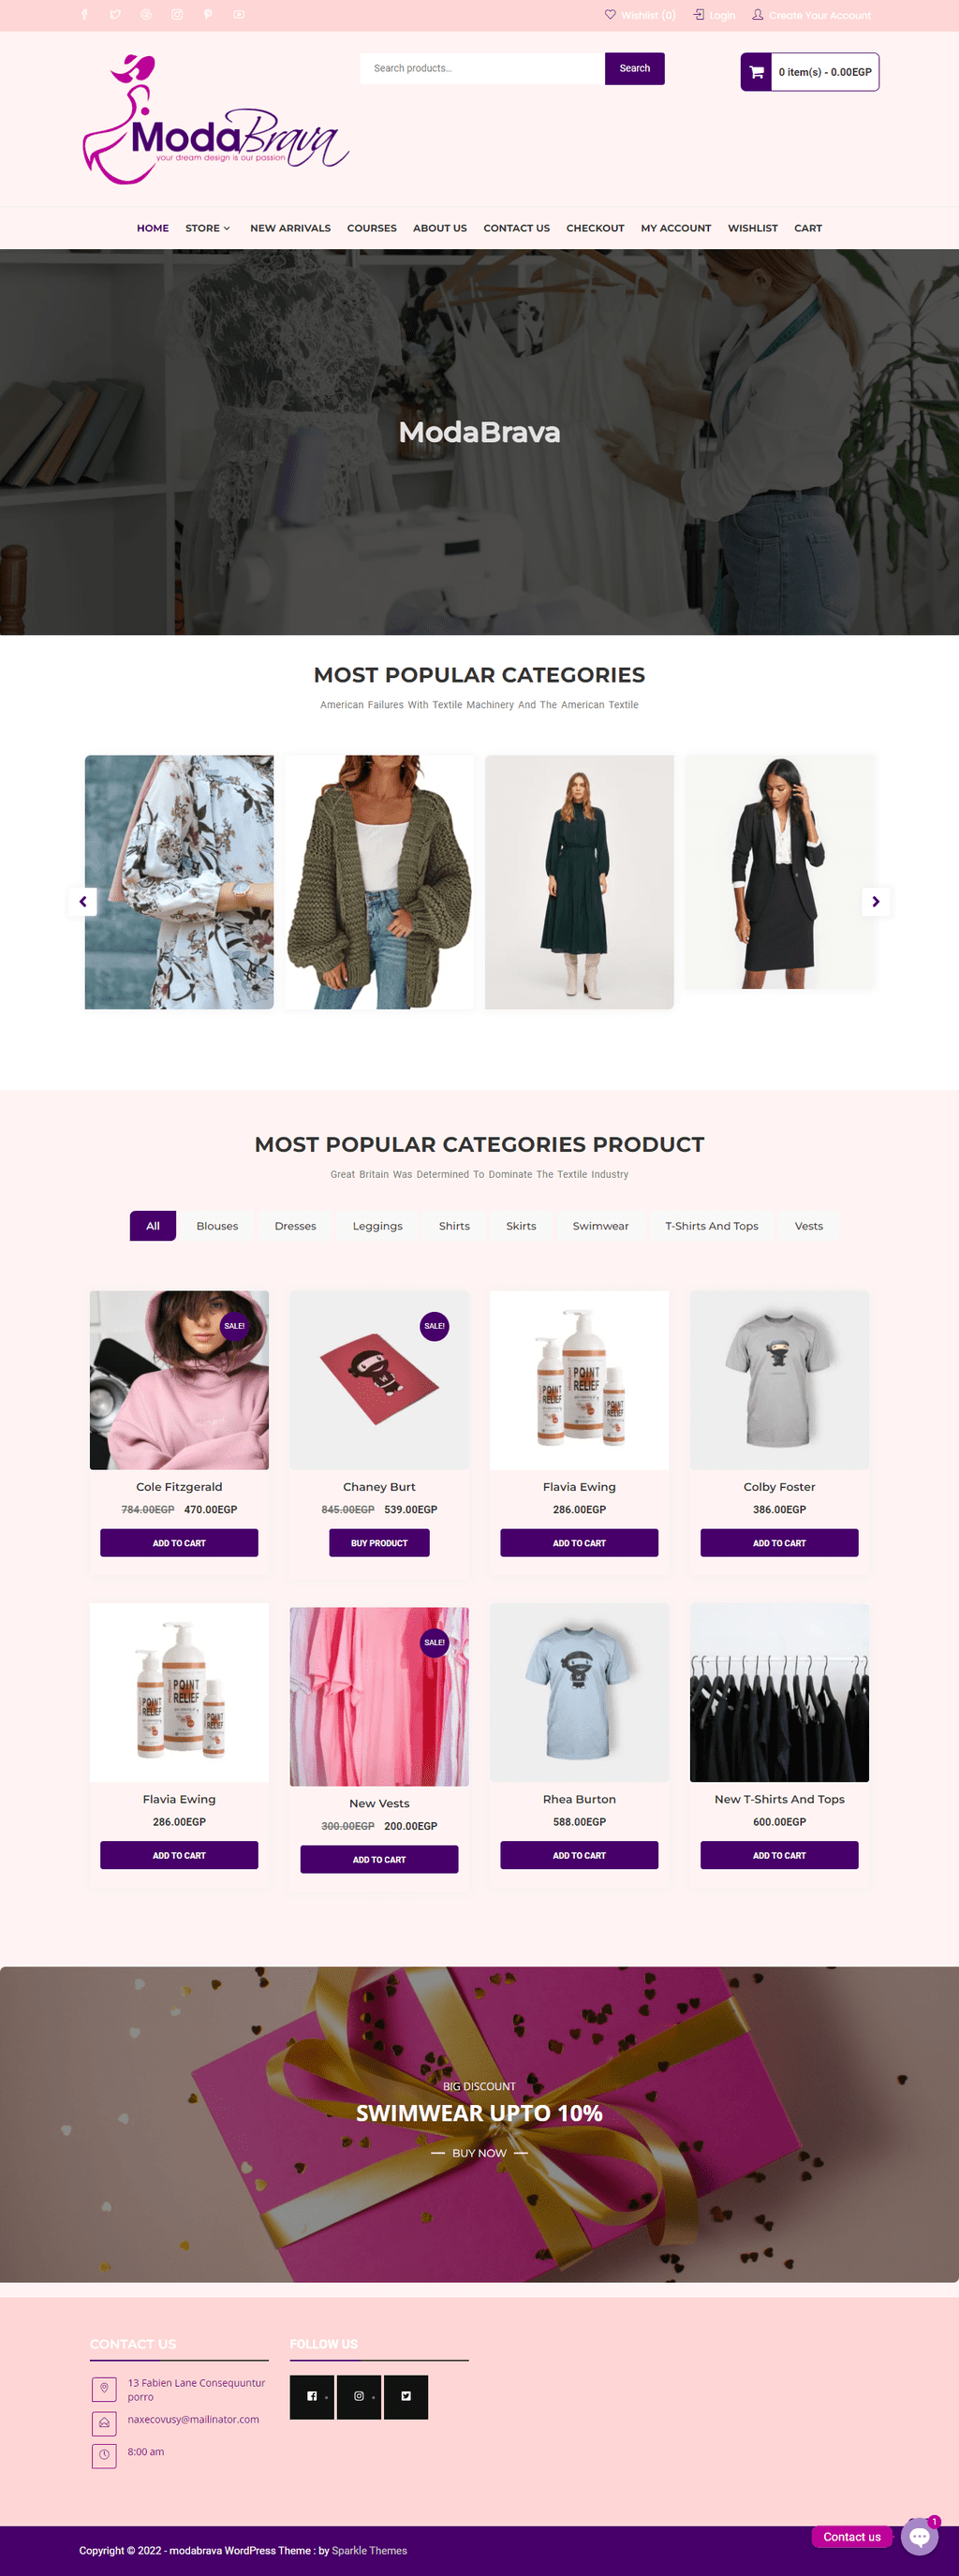Open the chat bubble widget icon
959x2576 pixels.
click(919, 2536)
